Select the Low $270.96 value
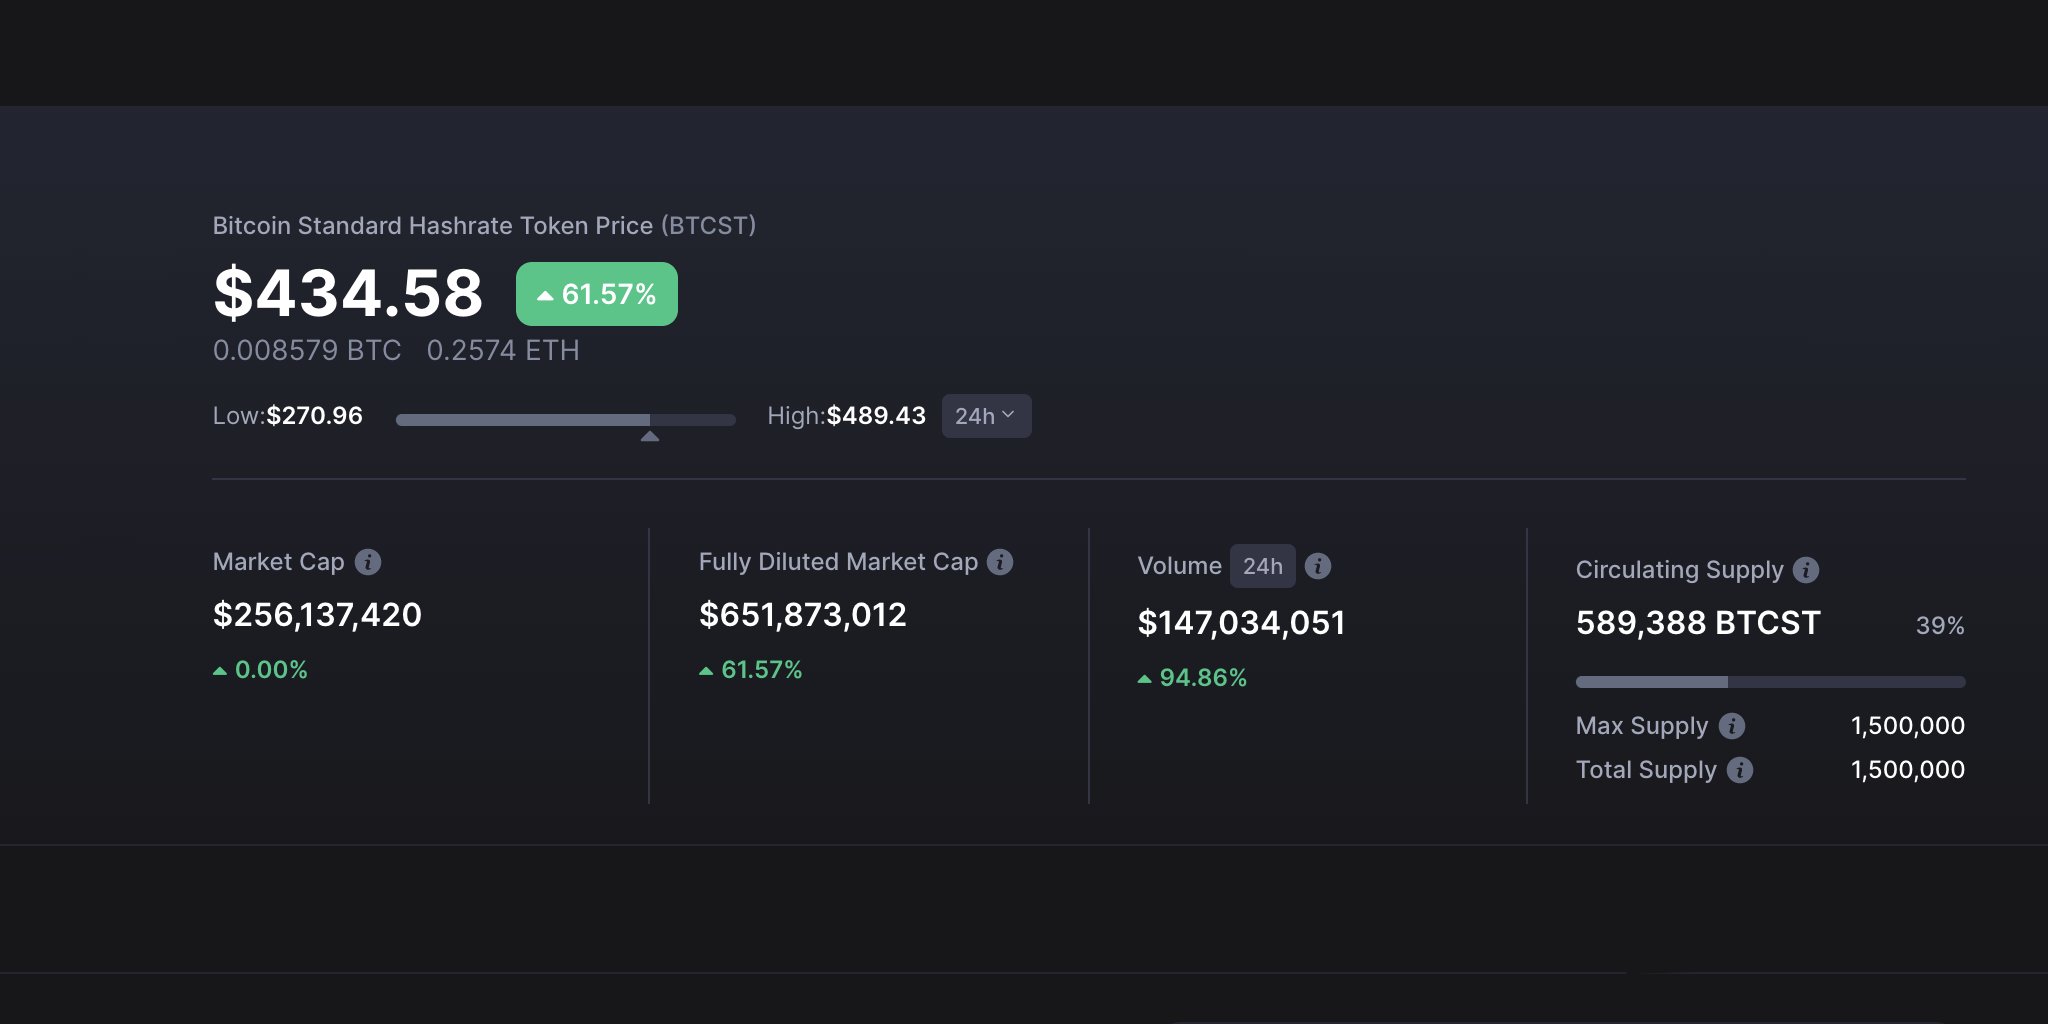The width and height of the screenshot is (2048, 1024). point(314,416)
